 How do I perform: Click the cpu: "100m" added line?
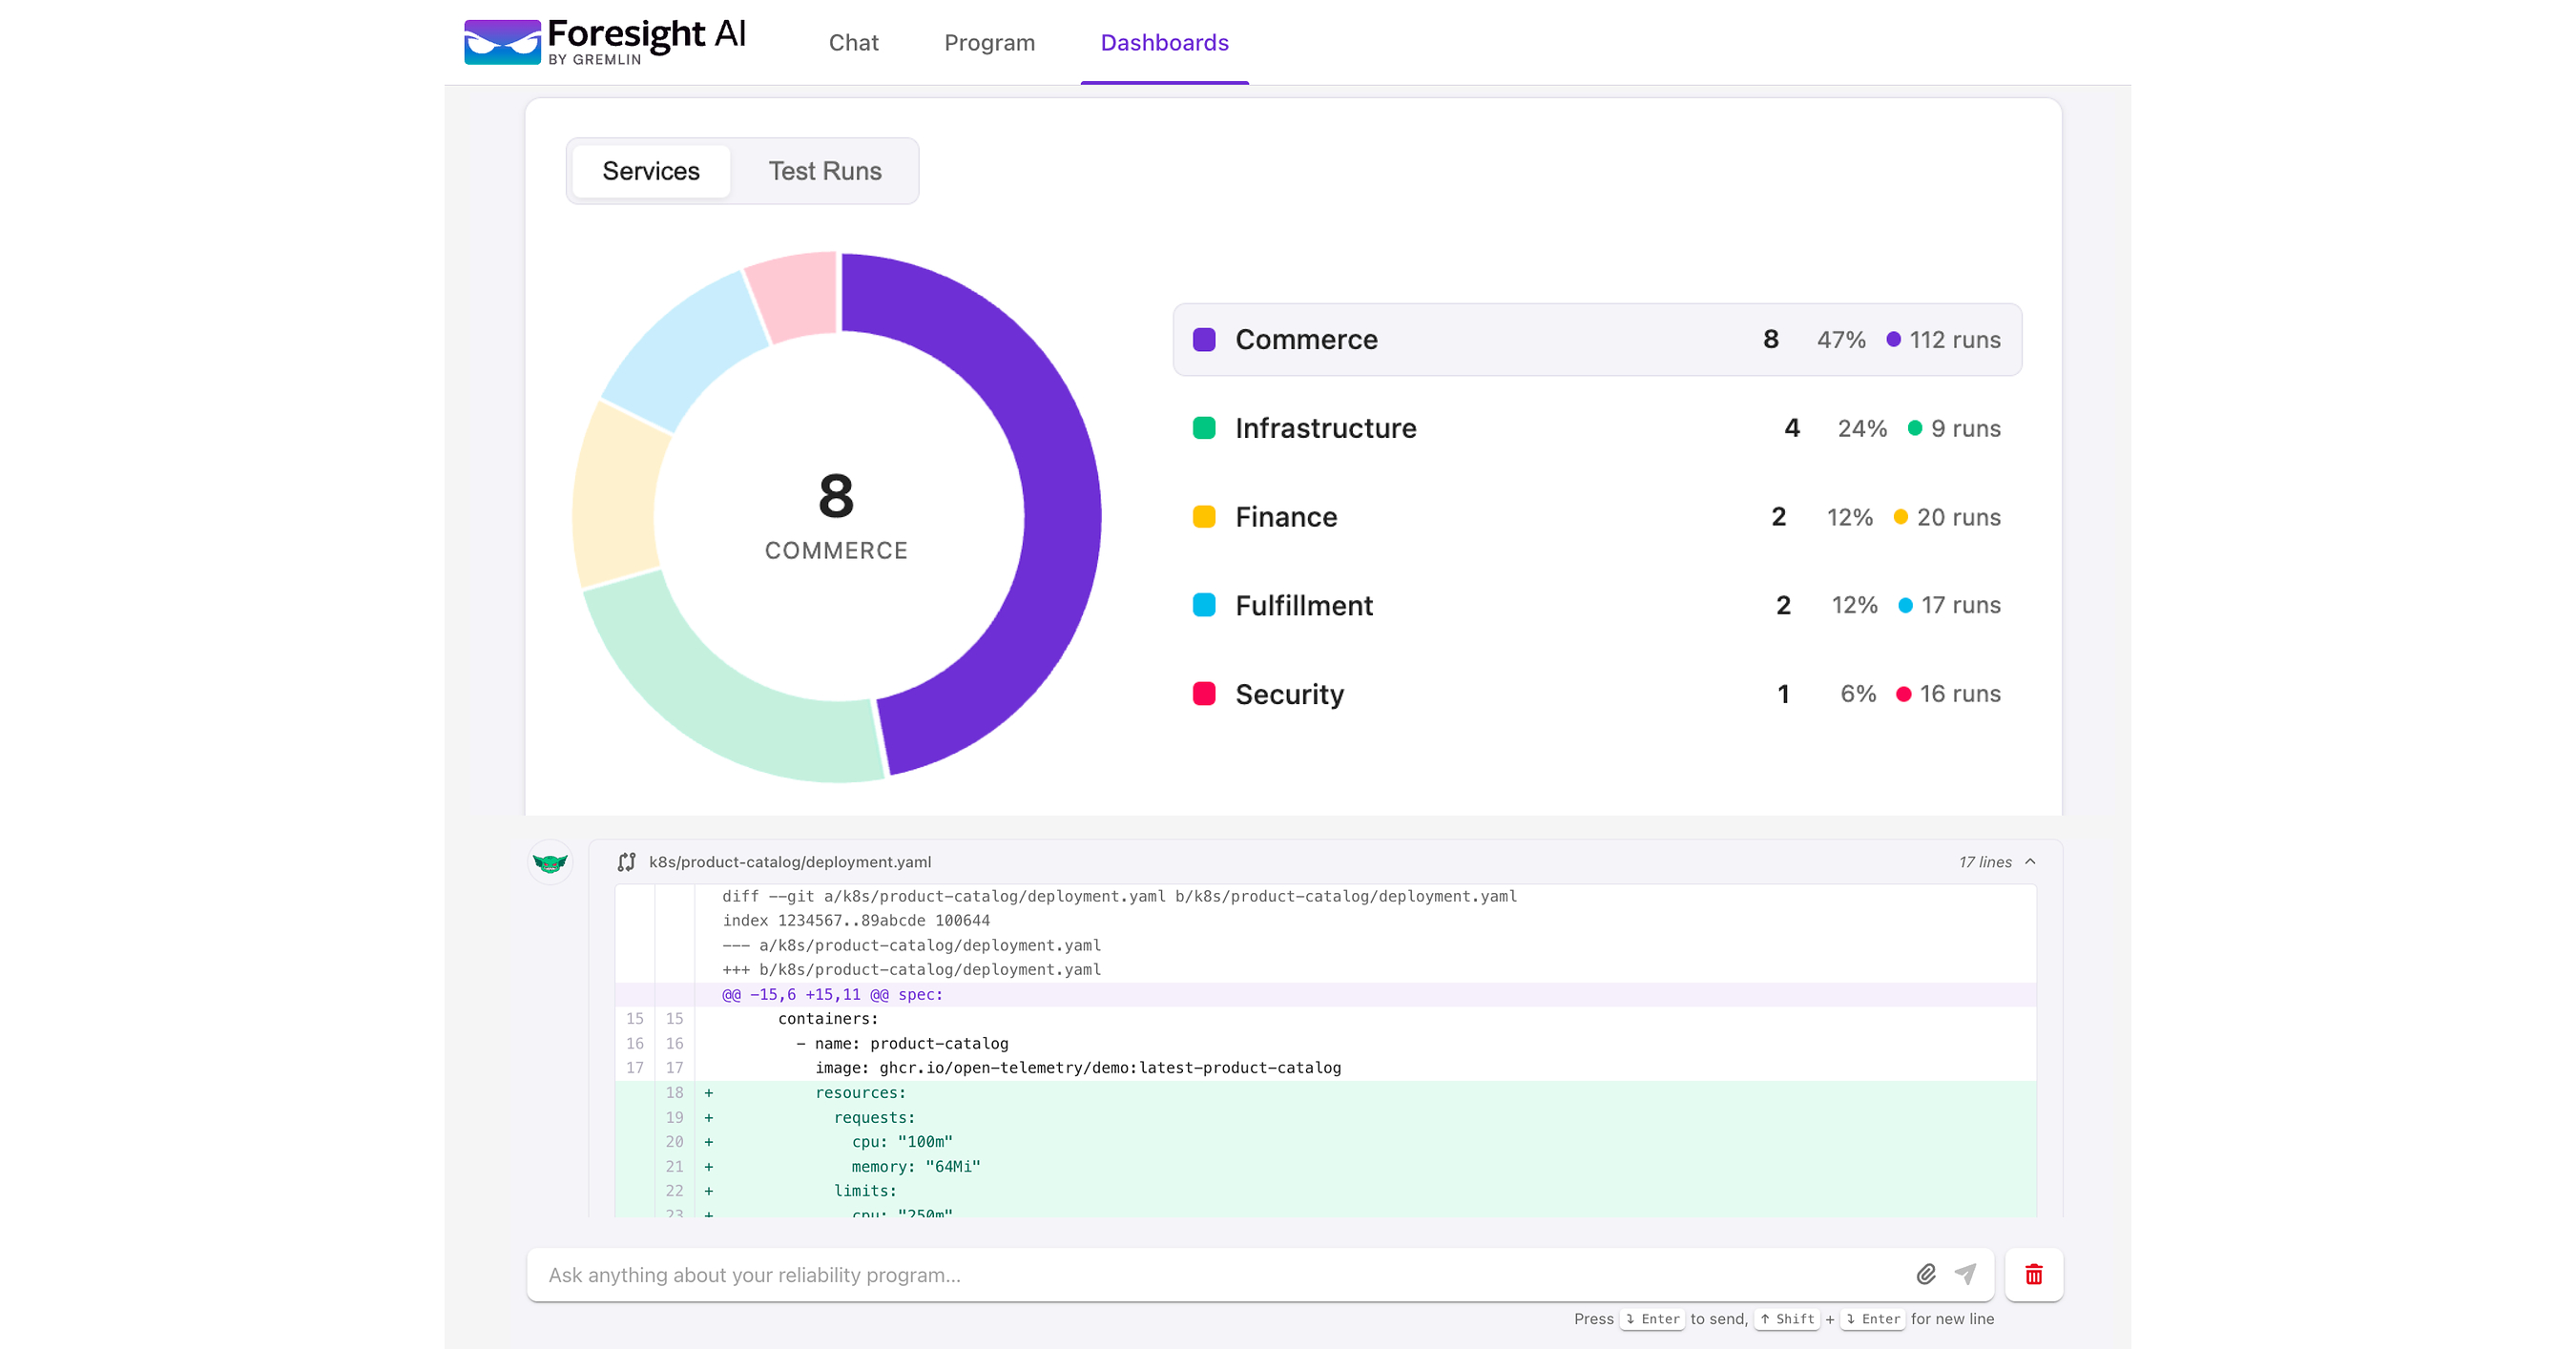point(902,1142)
